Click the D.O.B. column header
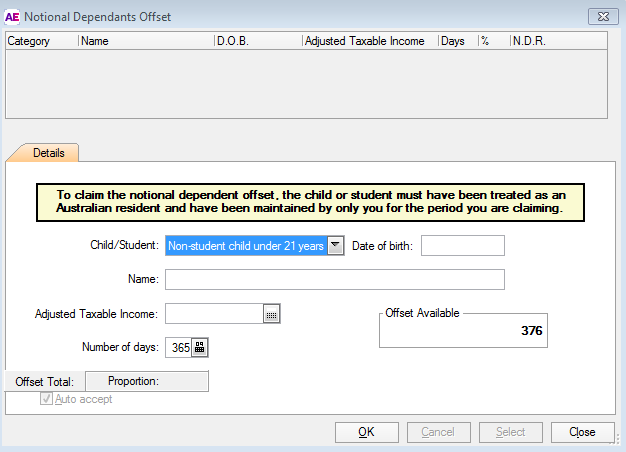The image size is (626, 452). (x=256, y=41)
